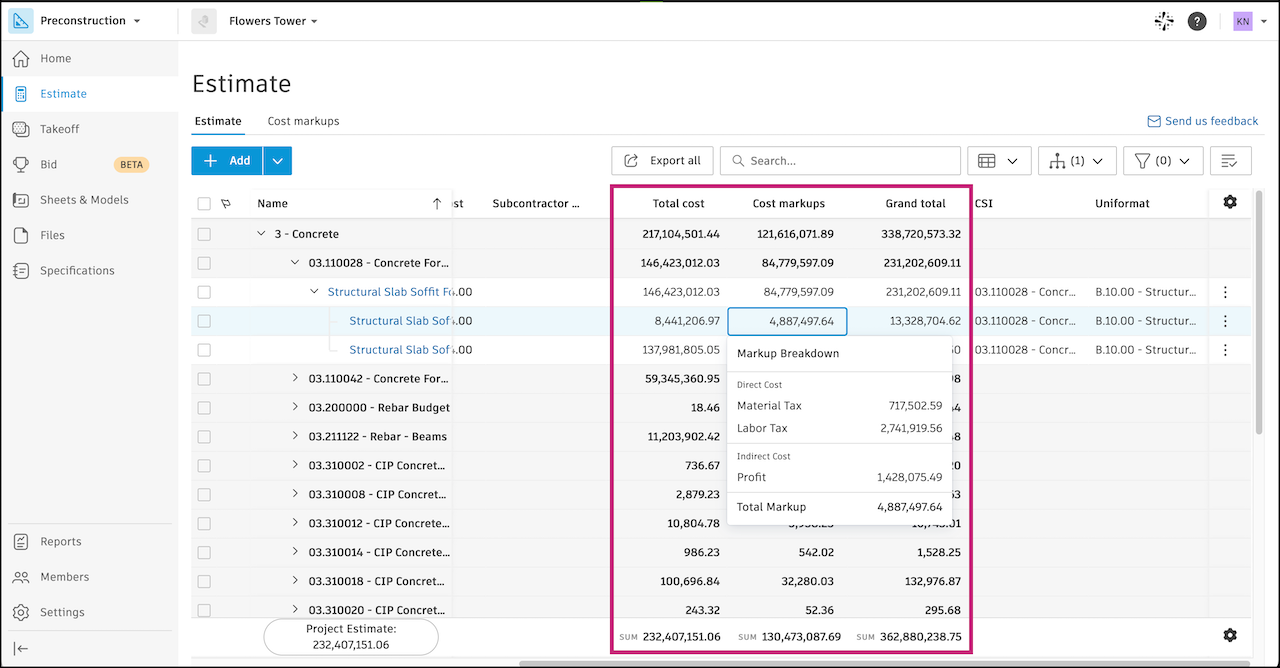Click the Members icon in sidebar

click(x=21, y=577)
